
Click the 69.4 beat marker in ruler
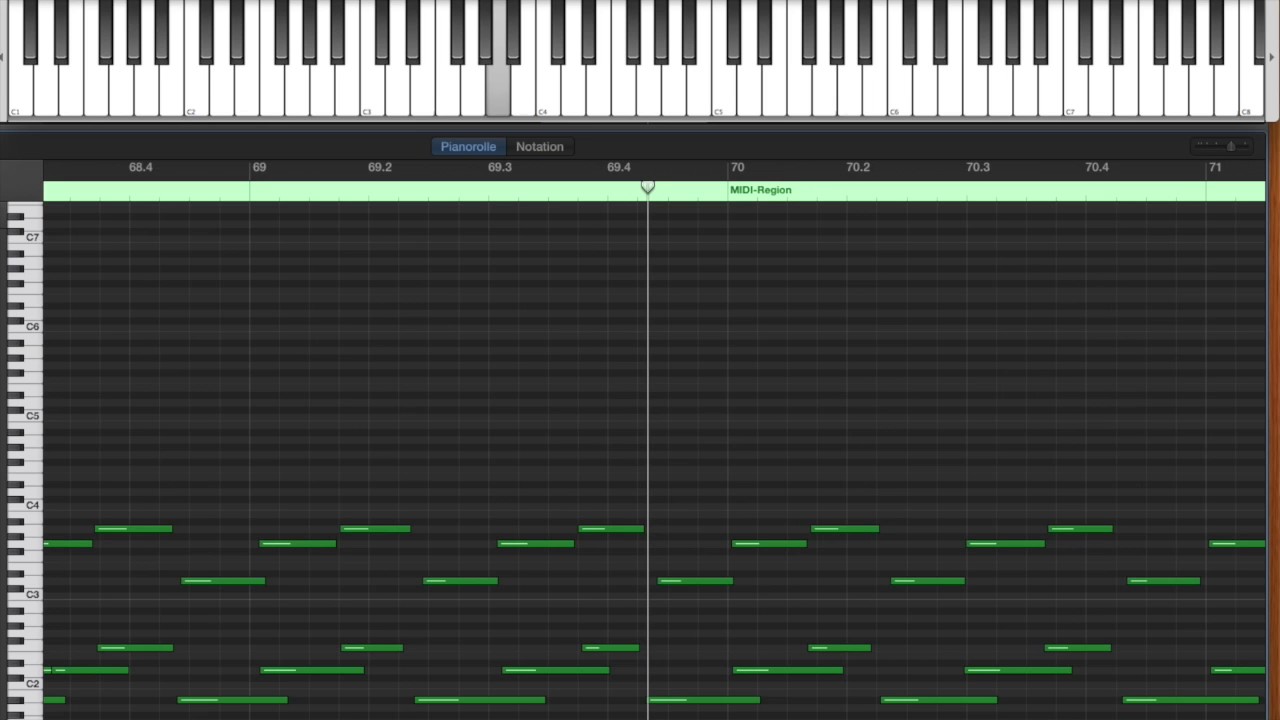pos(619,167)
